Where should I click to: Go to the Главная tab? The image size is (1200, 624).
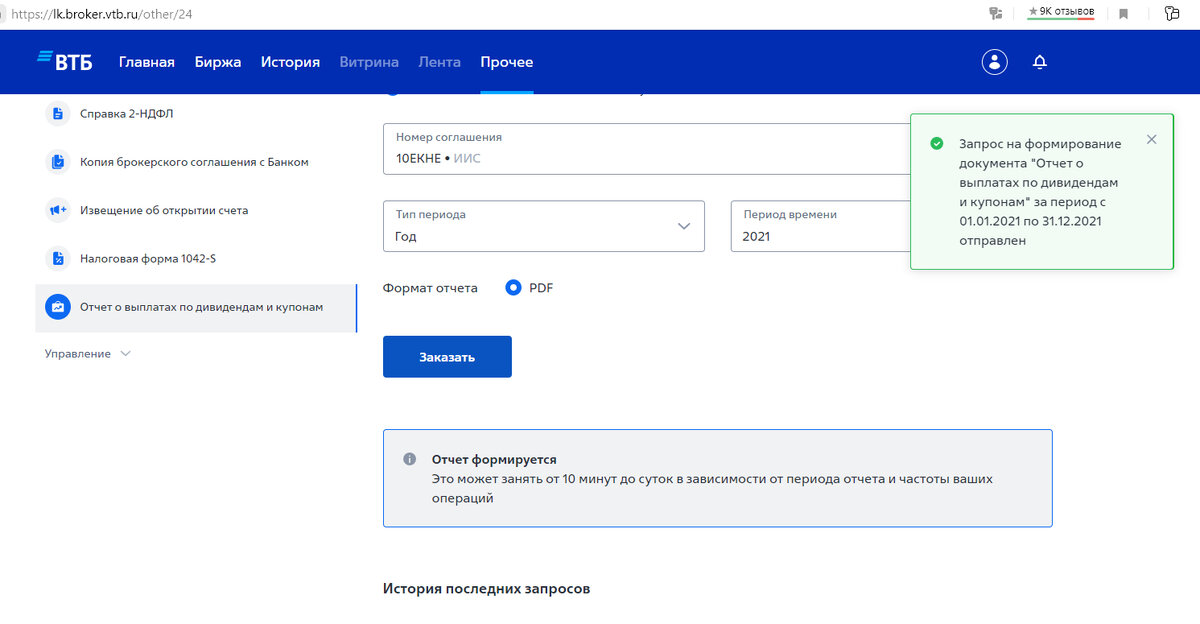click(x=147, y=62)
